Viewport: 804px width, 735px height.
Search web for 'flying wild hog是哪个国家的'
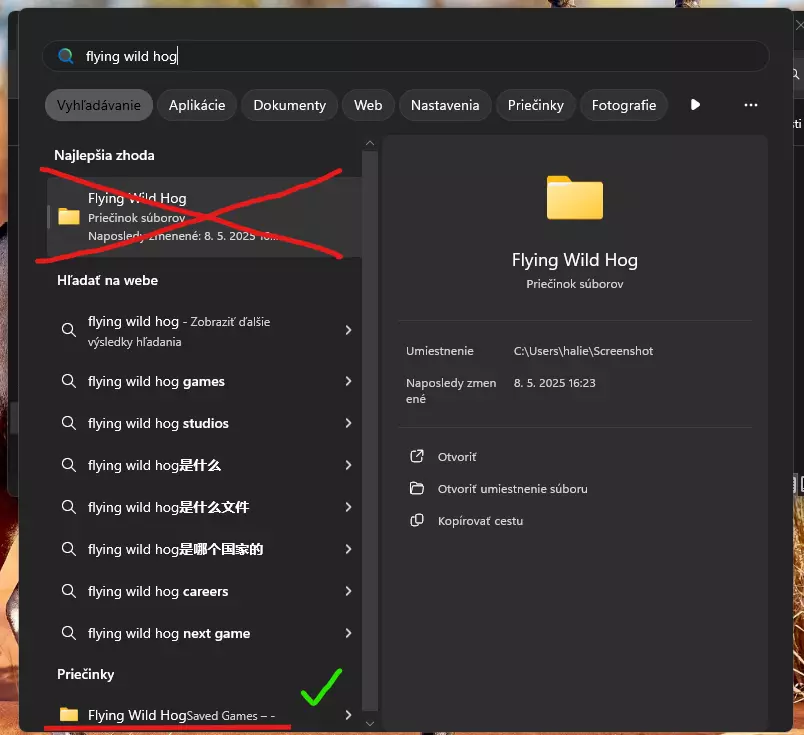pyautogui.click(x=204, y=549)
